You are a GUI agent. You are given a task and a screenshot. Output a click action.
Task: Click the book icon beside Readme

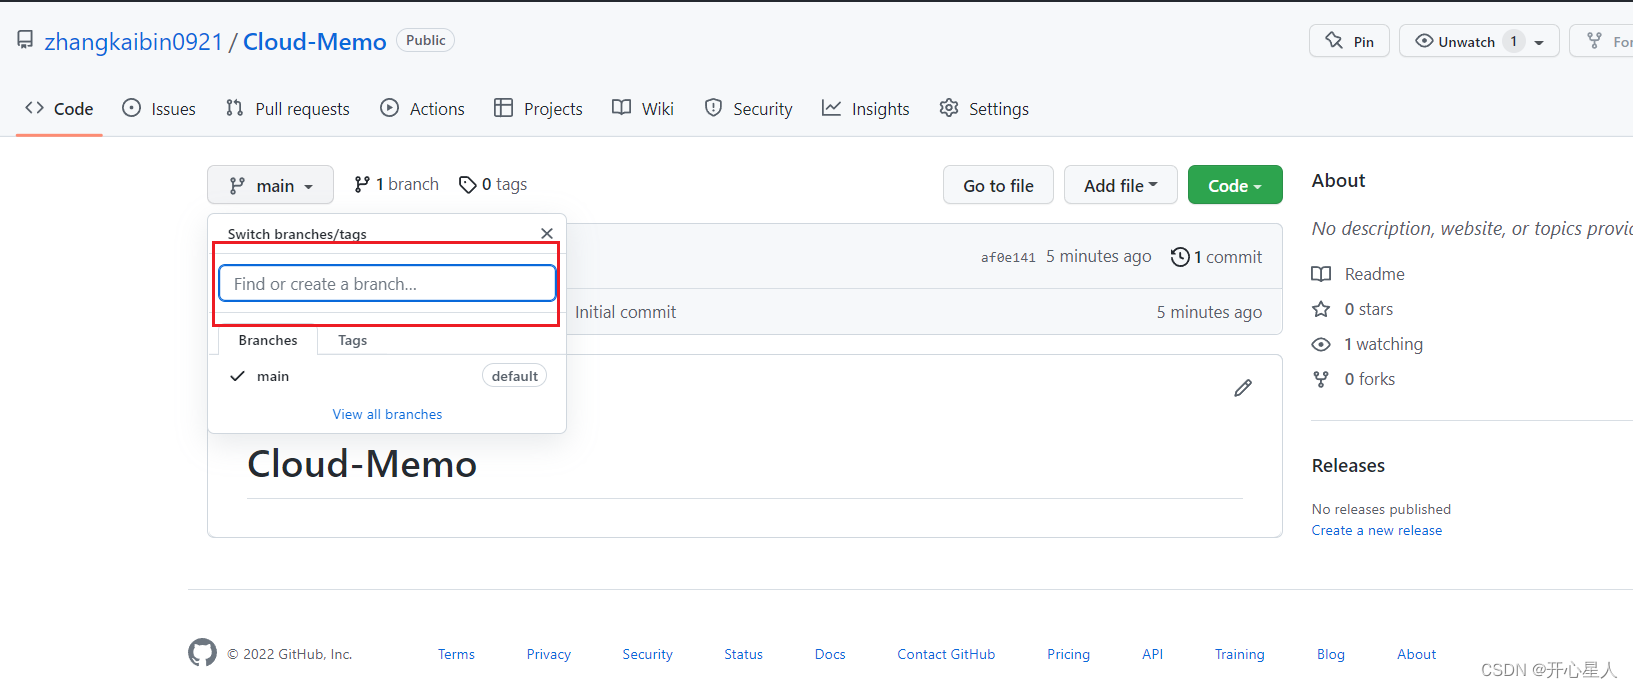1321,274
